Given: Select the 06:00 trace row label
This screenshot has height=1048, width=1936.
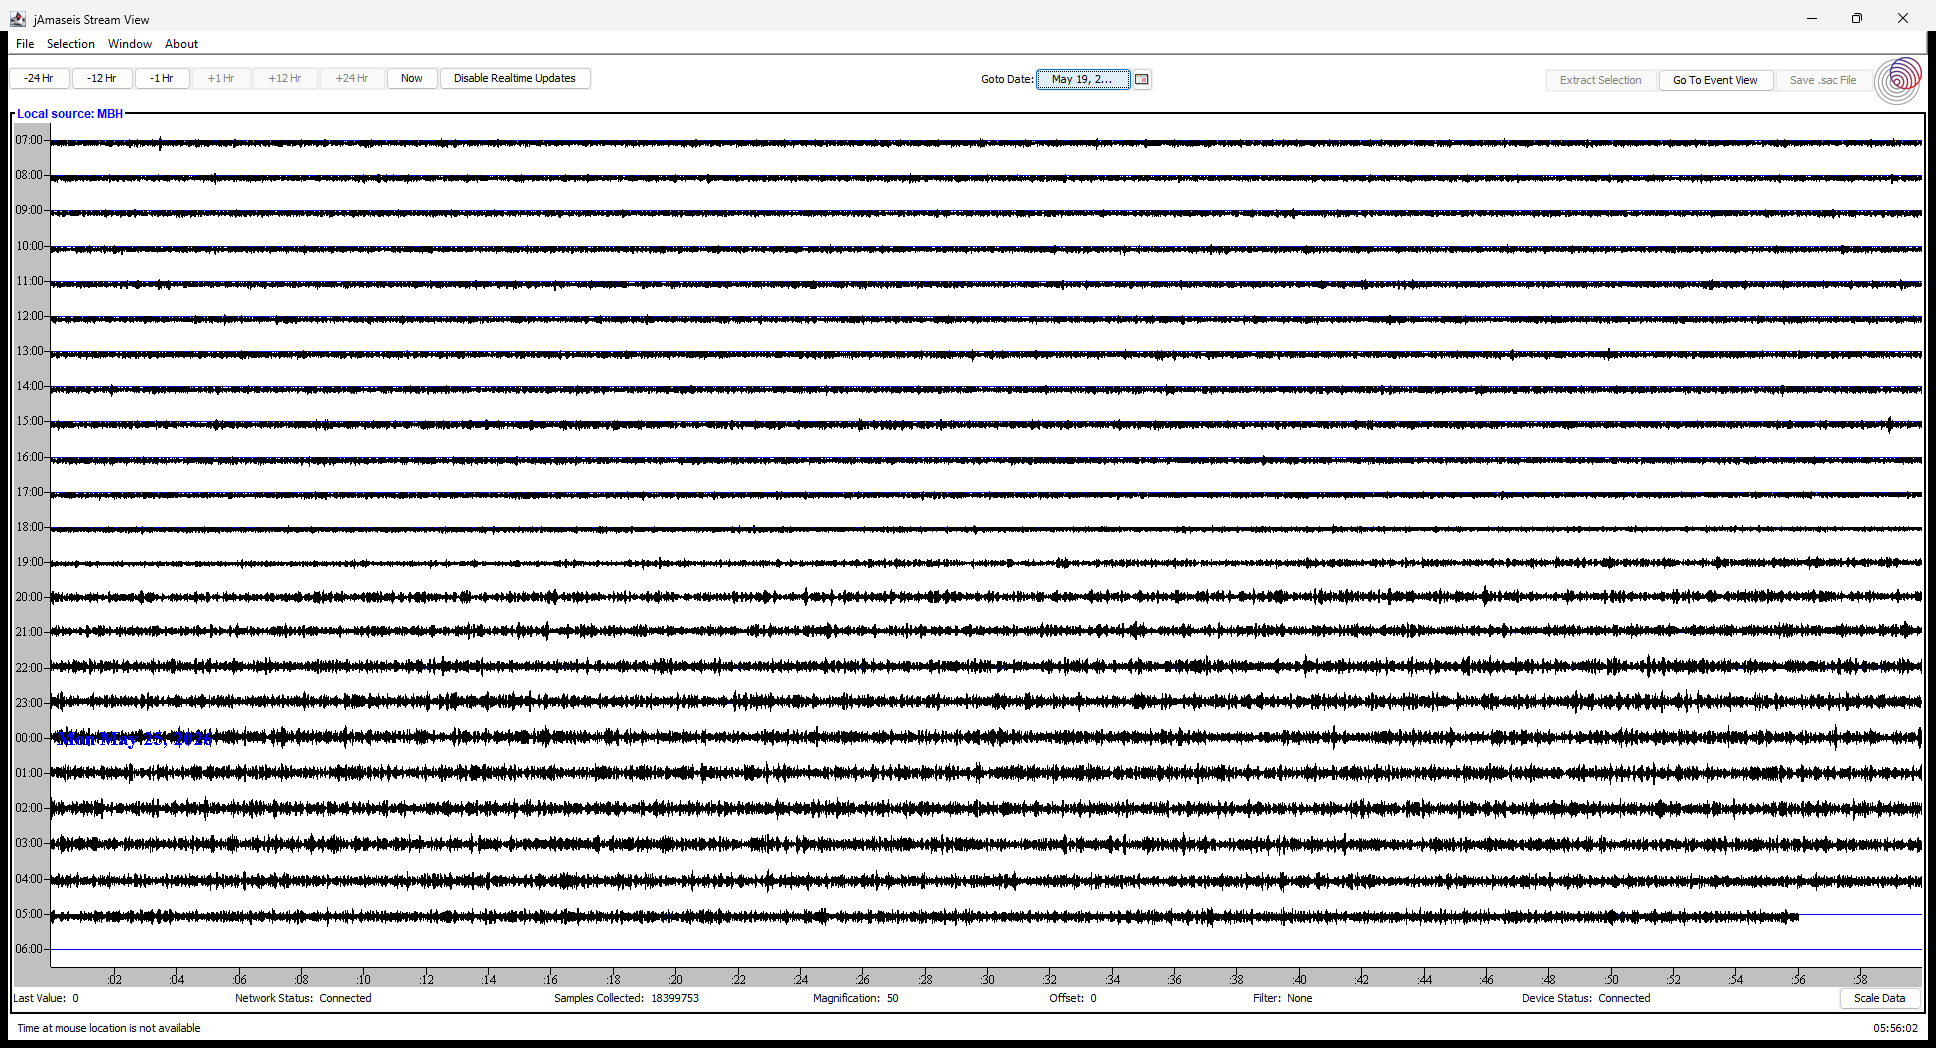Looking at the screenshot, I should pos(29,949).
